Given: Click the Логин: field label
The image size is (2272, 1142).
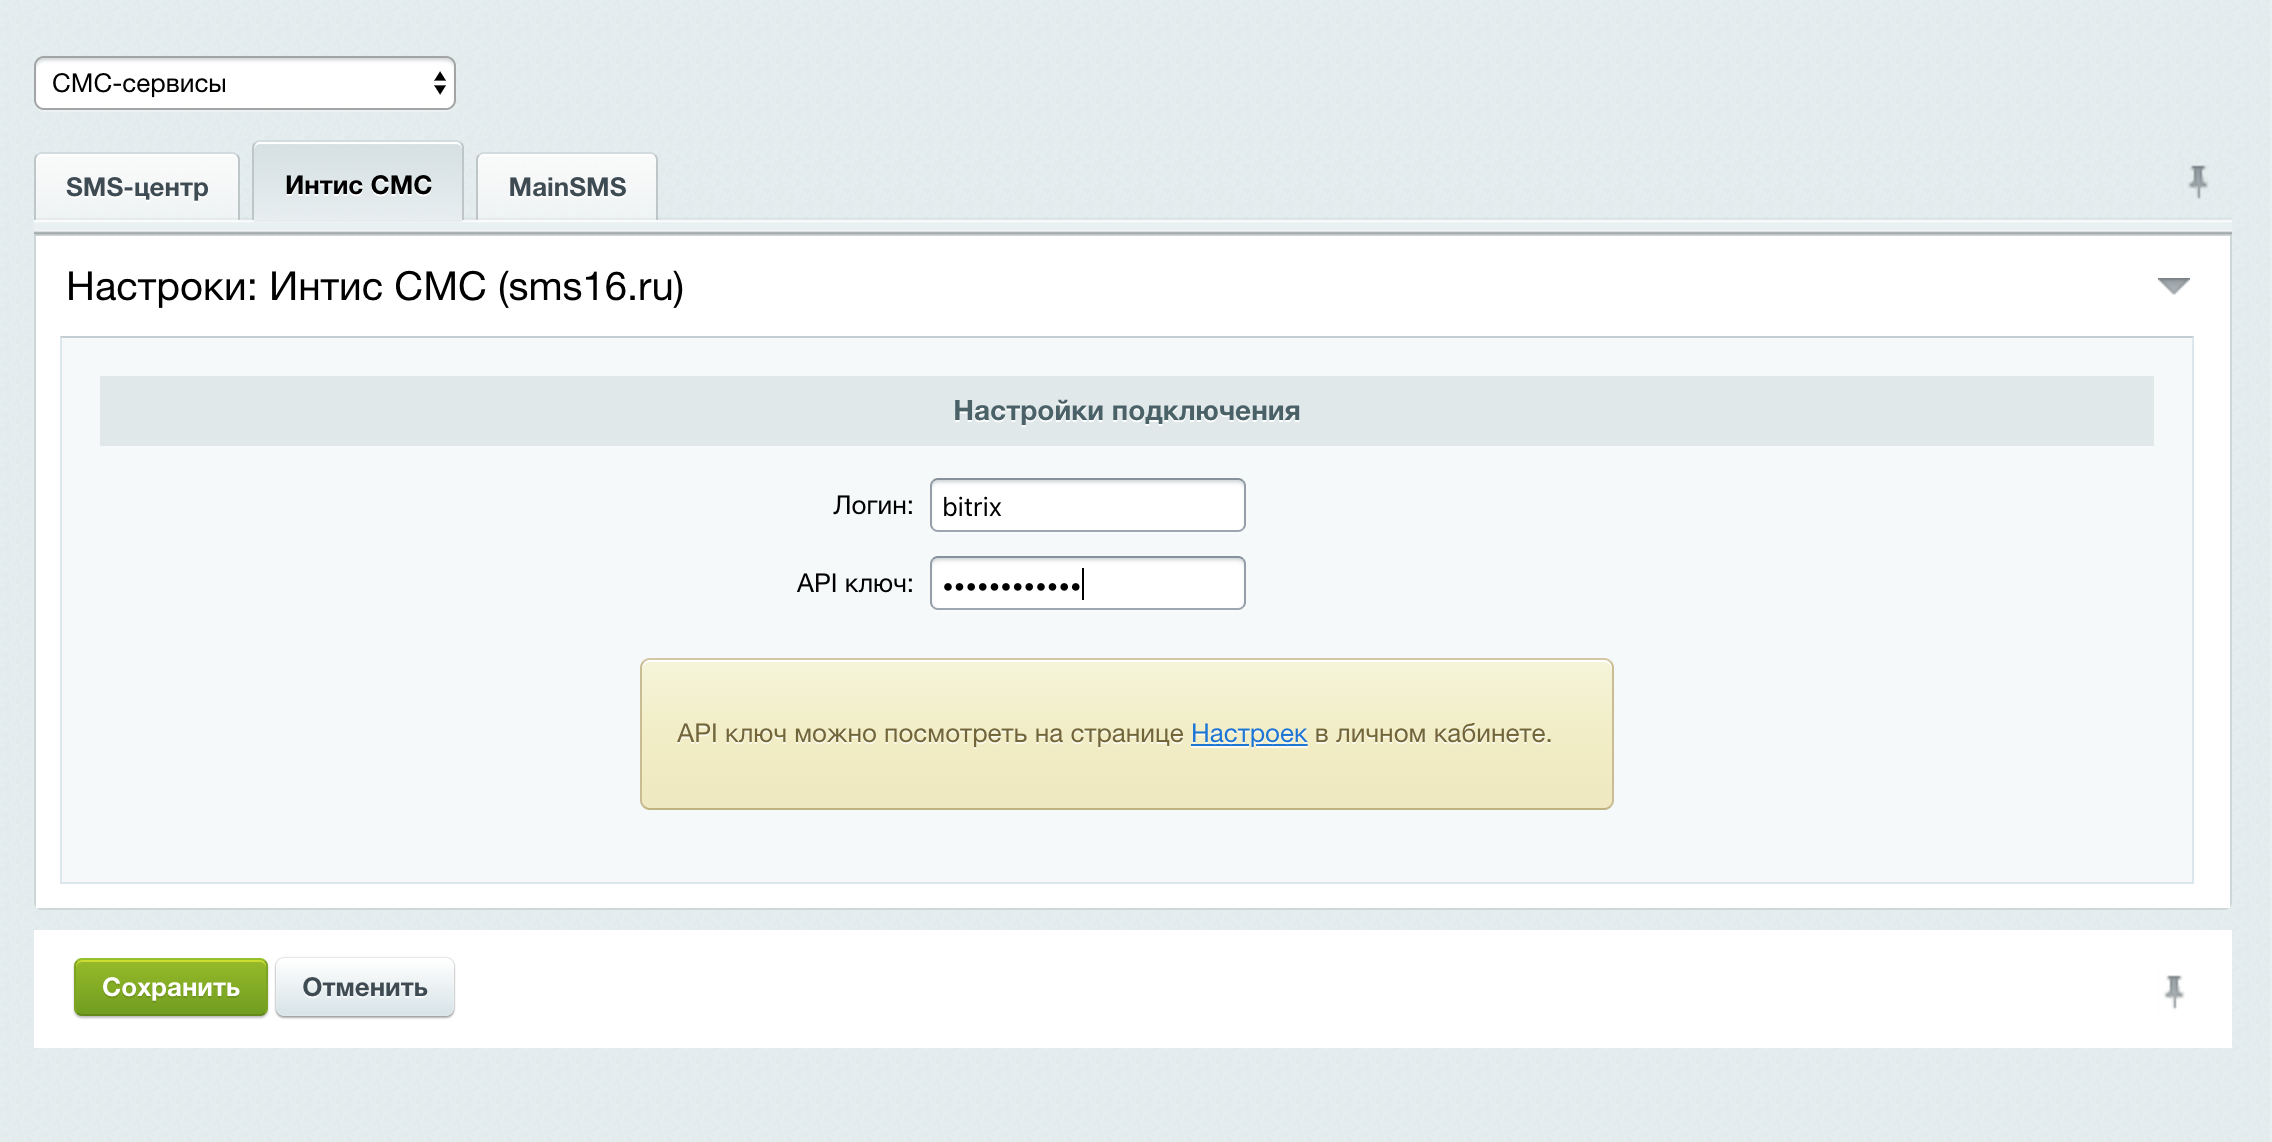Looking at the screenshot, I should pos(872,506).
